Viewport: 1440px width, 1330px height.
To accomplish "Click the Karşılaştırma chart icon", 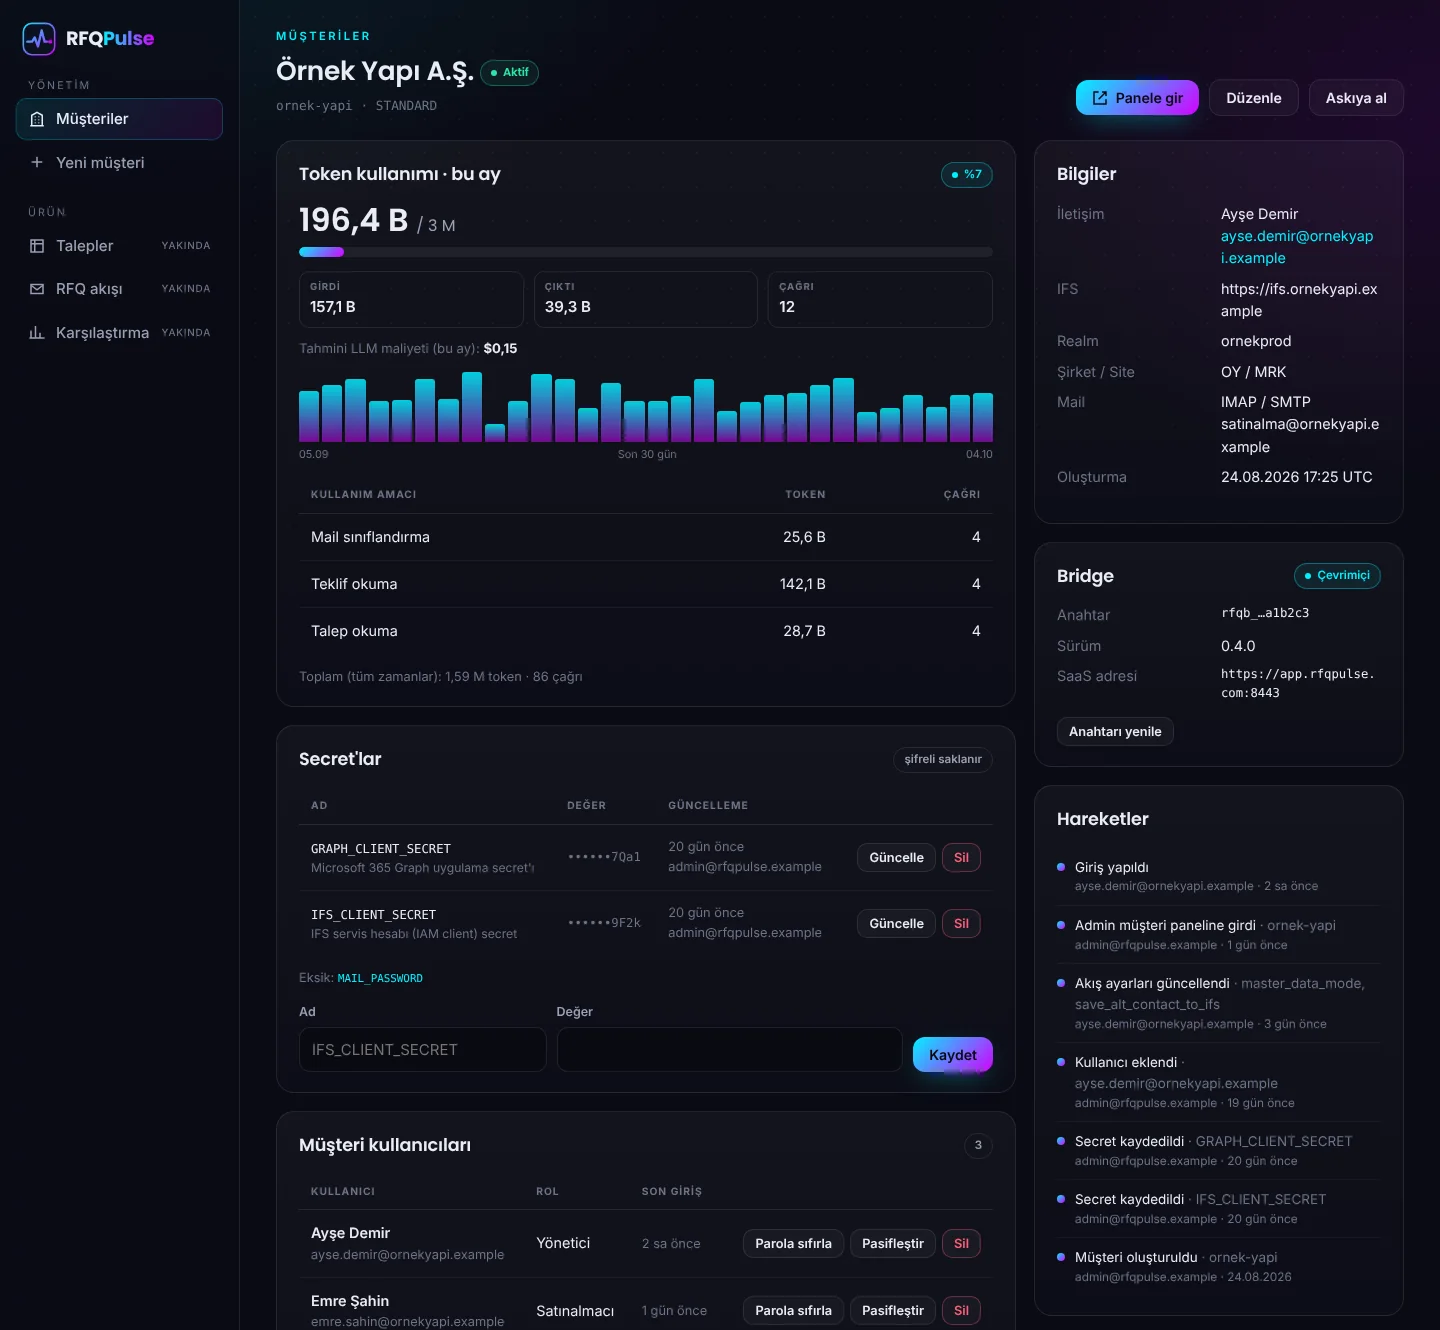I will point(37,333).
